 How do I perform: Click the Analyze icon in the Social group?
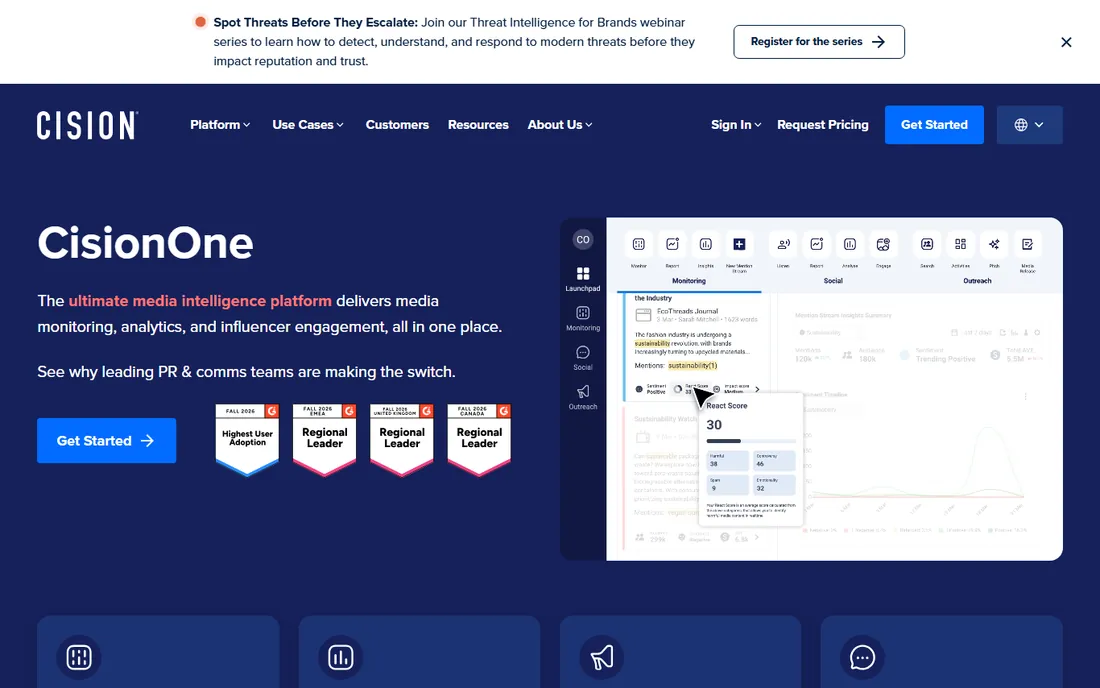pos(850,245)
